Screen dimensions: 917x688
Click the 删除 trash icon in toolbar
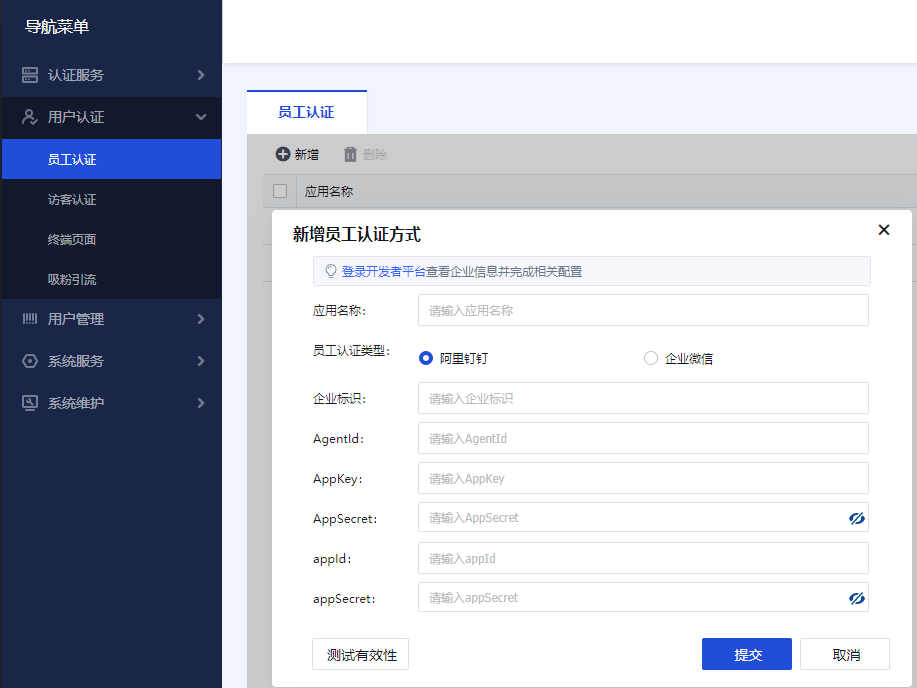point(350,154)
